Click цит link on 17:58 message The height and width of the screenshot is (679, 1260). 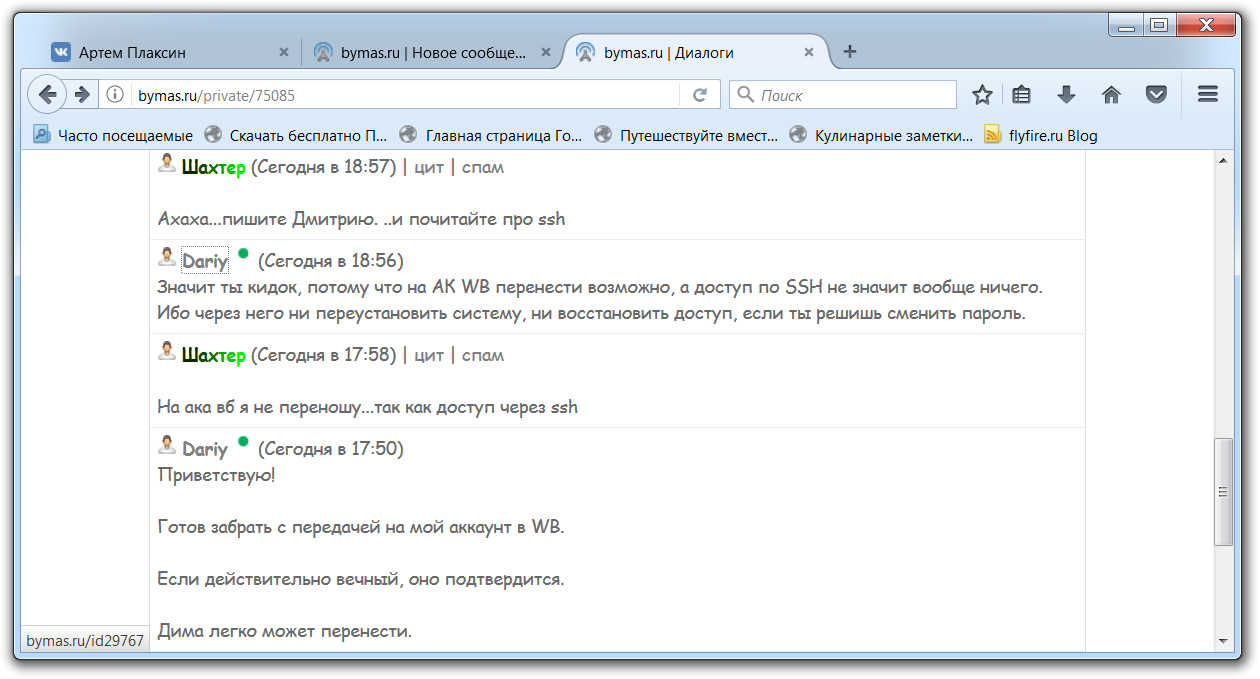click(x=429, y=355)
